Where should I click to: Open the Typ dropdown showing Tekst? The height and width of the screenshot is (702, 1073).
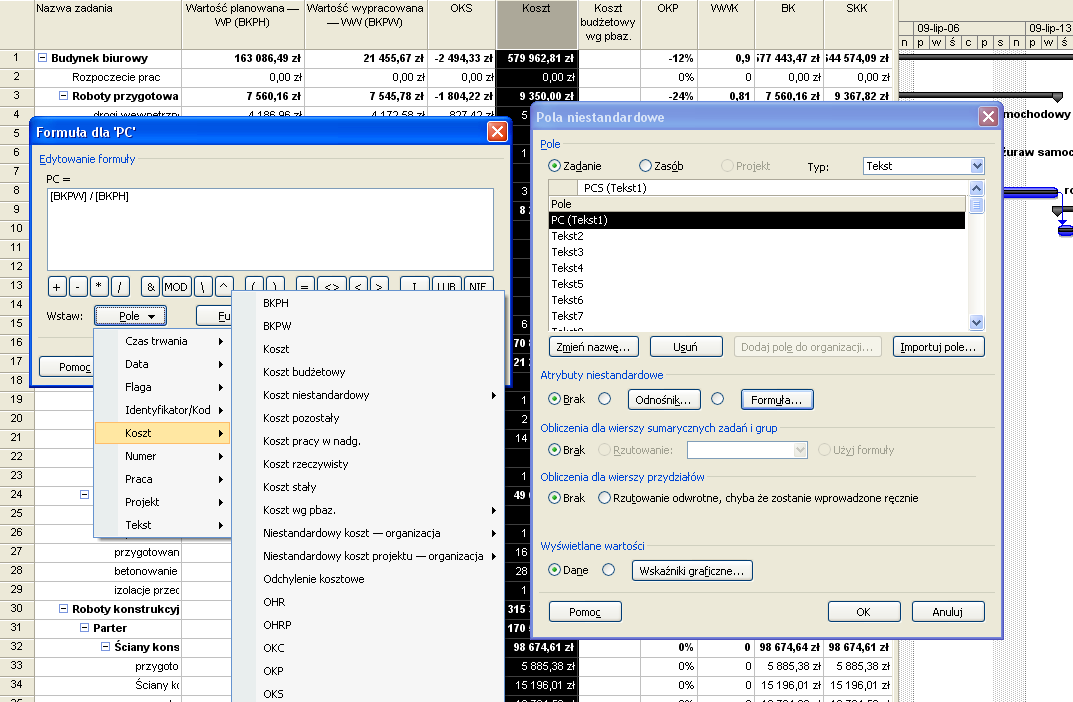[977, 166]
